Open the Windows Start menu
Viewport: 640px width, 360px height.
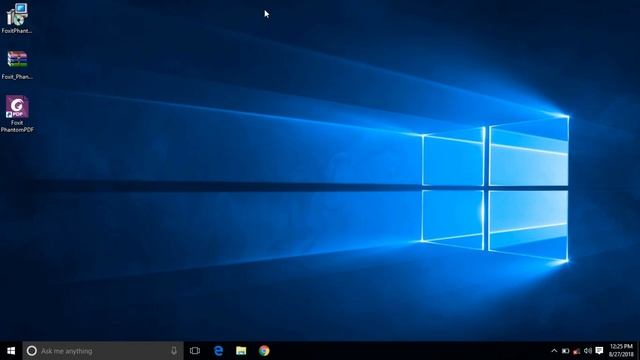11,351
